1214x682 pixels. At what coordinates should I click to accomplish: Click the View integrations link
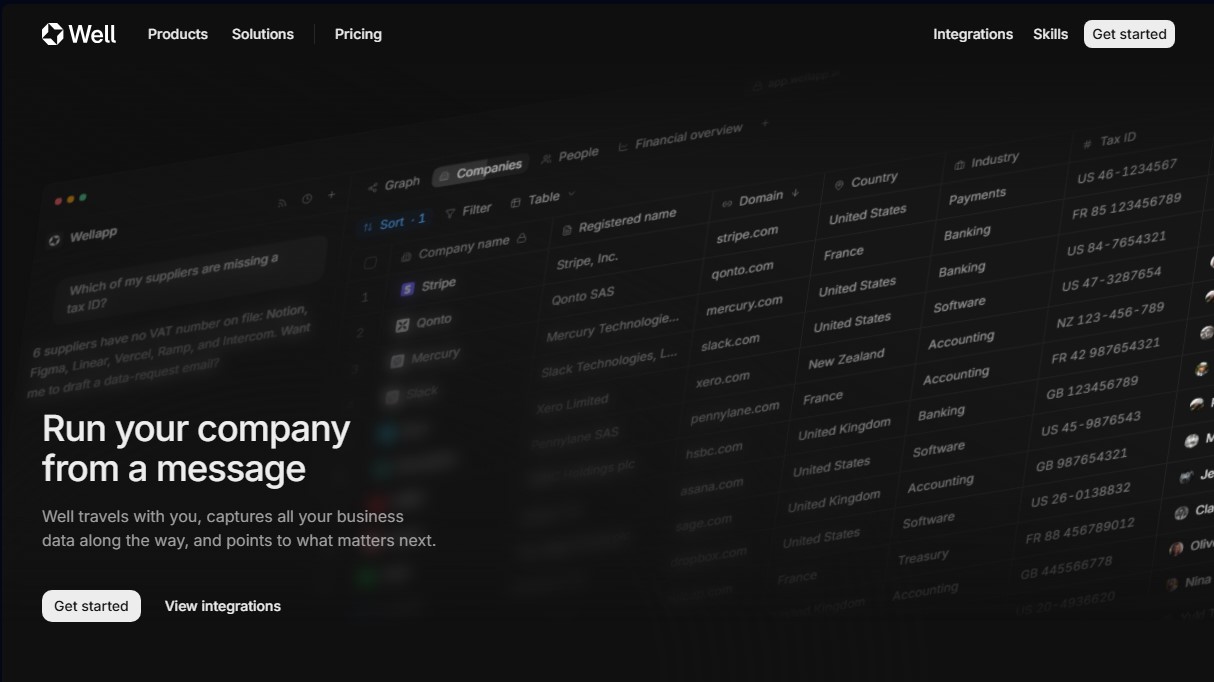223,606
